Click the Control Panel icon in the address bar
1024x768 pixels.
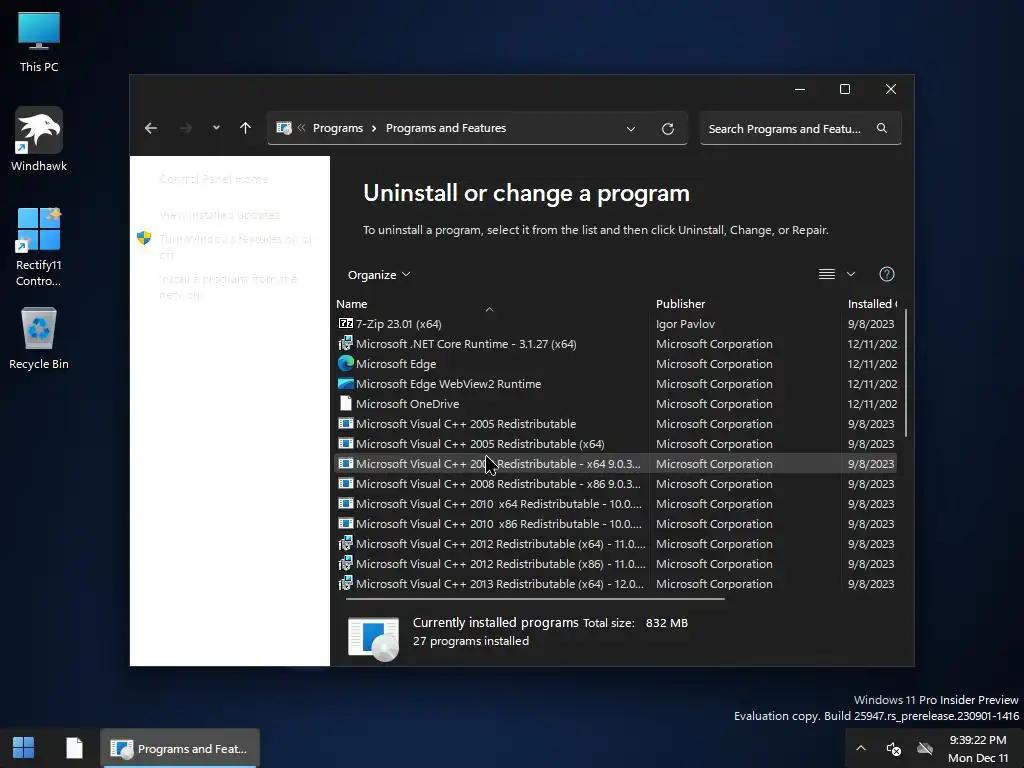(283, 128)
